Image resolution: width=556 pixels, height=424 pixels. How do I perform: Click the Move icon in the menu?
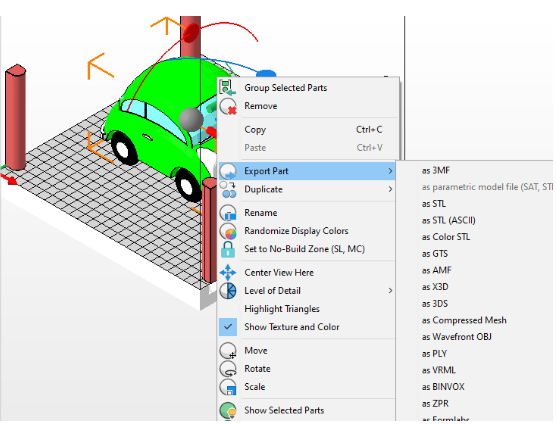point(228,351)
